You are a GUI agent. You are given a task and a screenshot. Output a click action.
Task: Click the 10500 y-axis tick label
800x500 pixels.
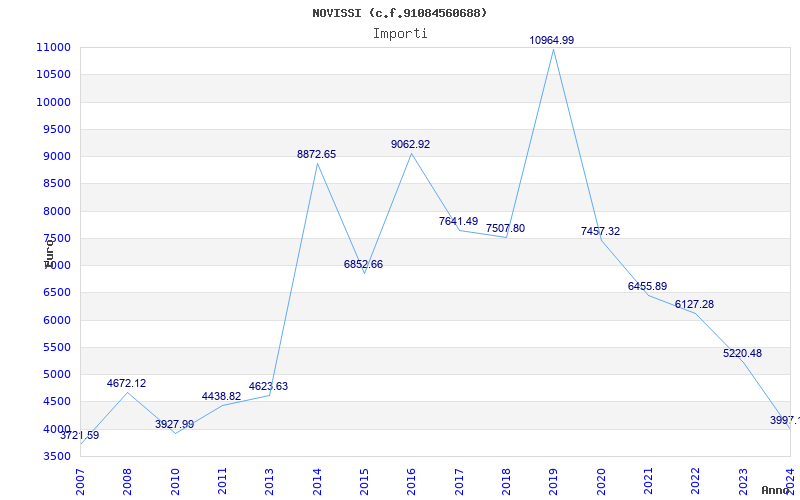point(53,74)
